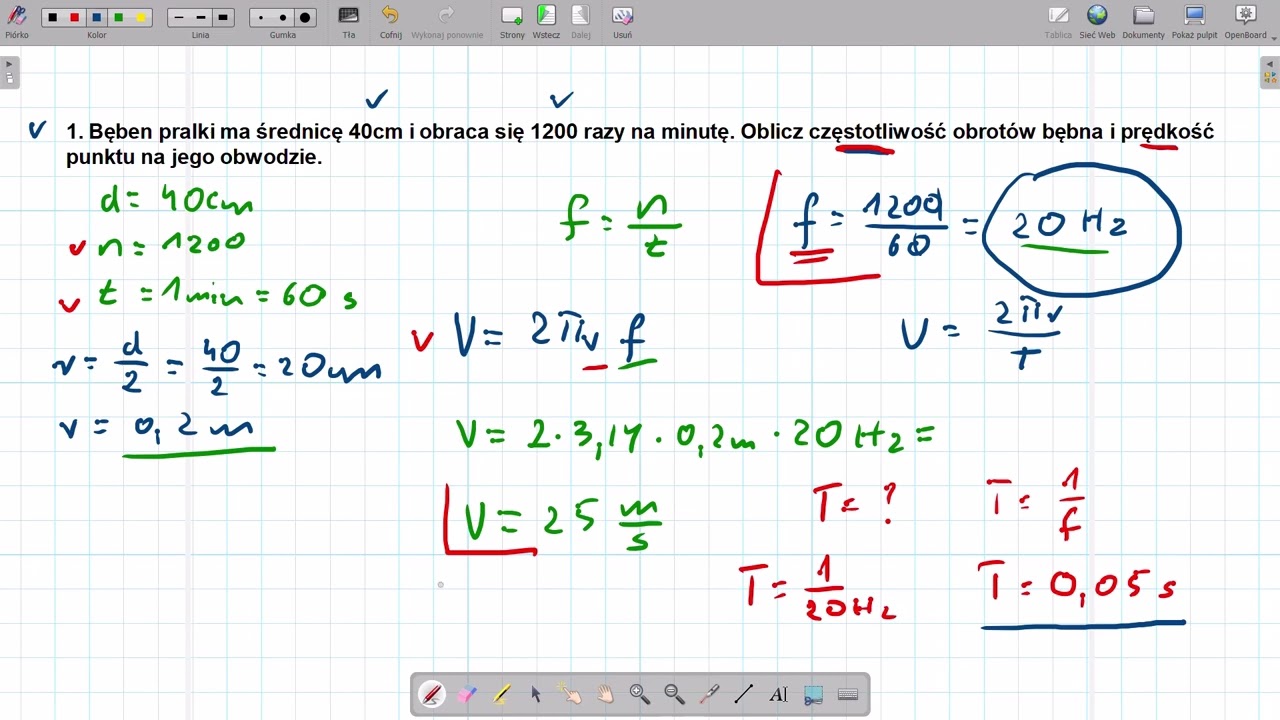Select the highlighter marker tool
The height and width of the screenshot is (720, 1280).
(501, 694)
